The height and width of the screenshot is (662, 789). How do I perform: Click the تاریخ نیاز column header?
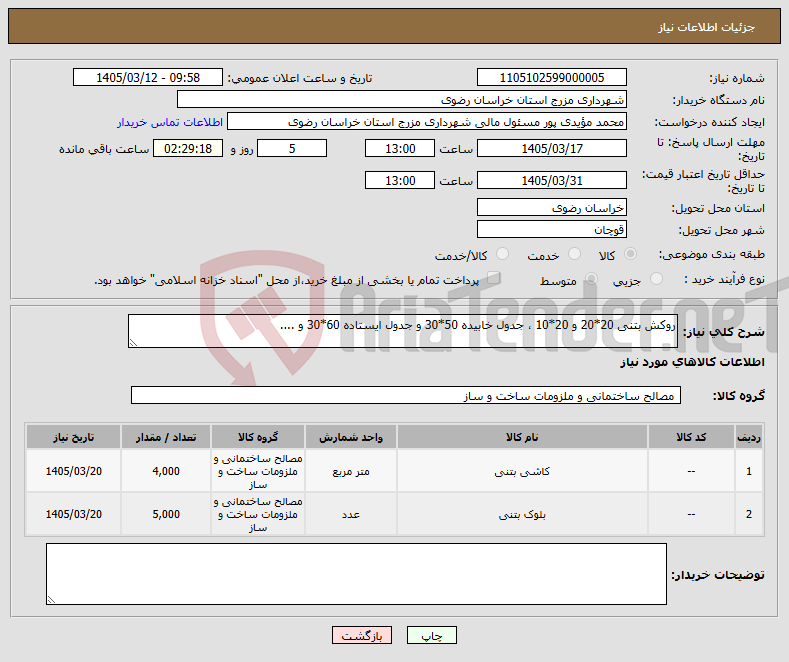[73, 437]
